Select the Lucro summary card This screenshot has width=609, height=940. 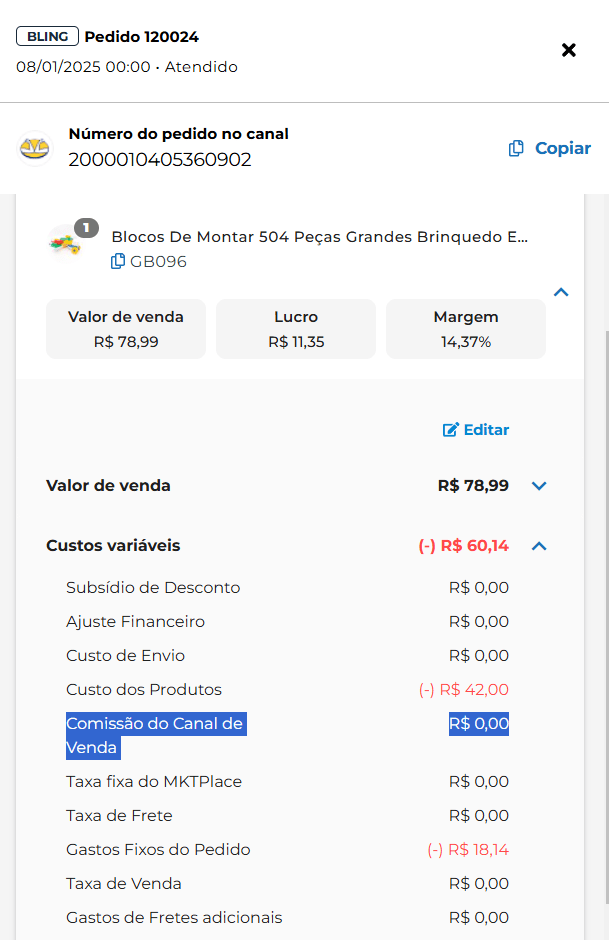(296, 329)
